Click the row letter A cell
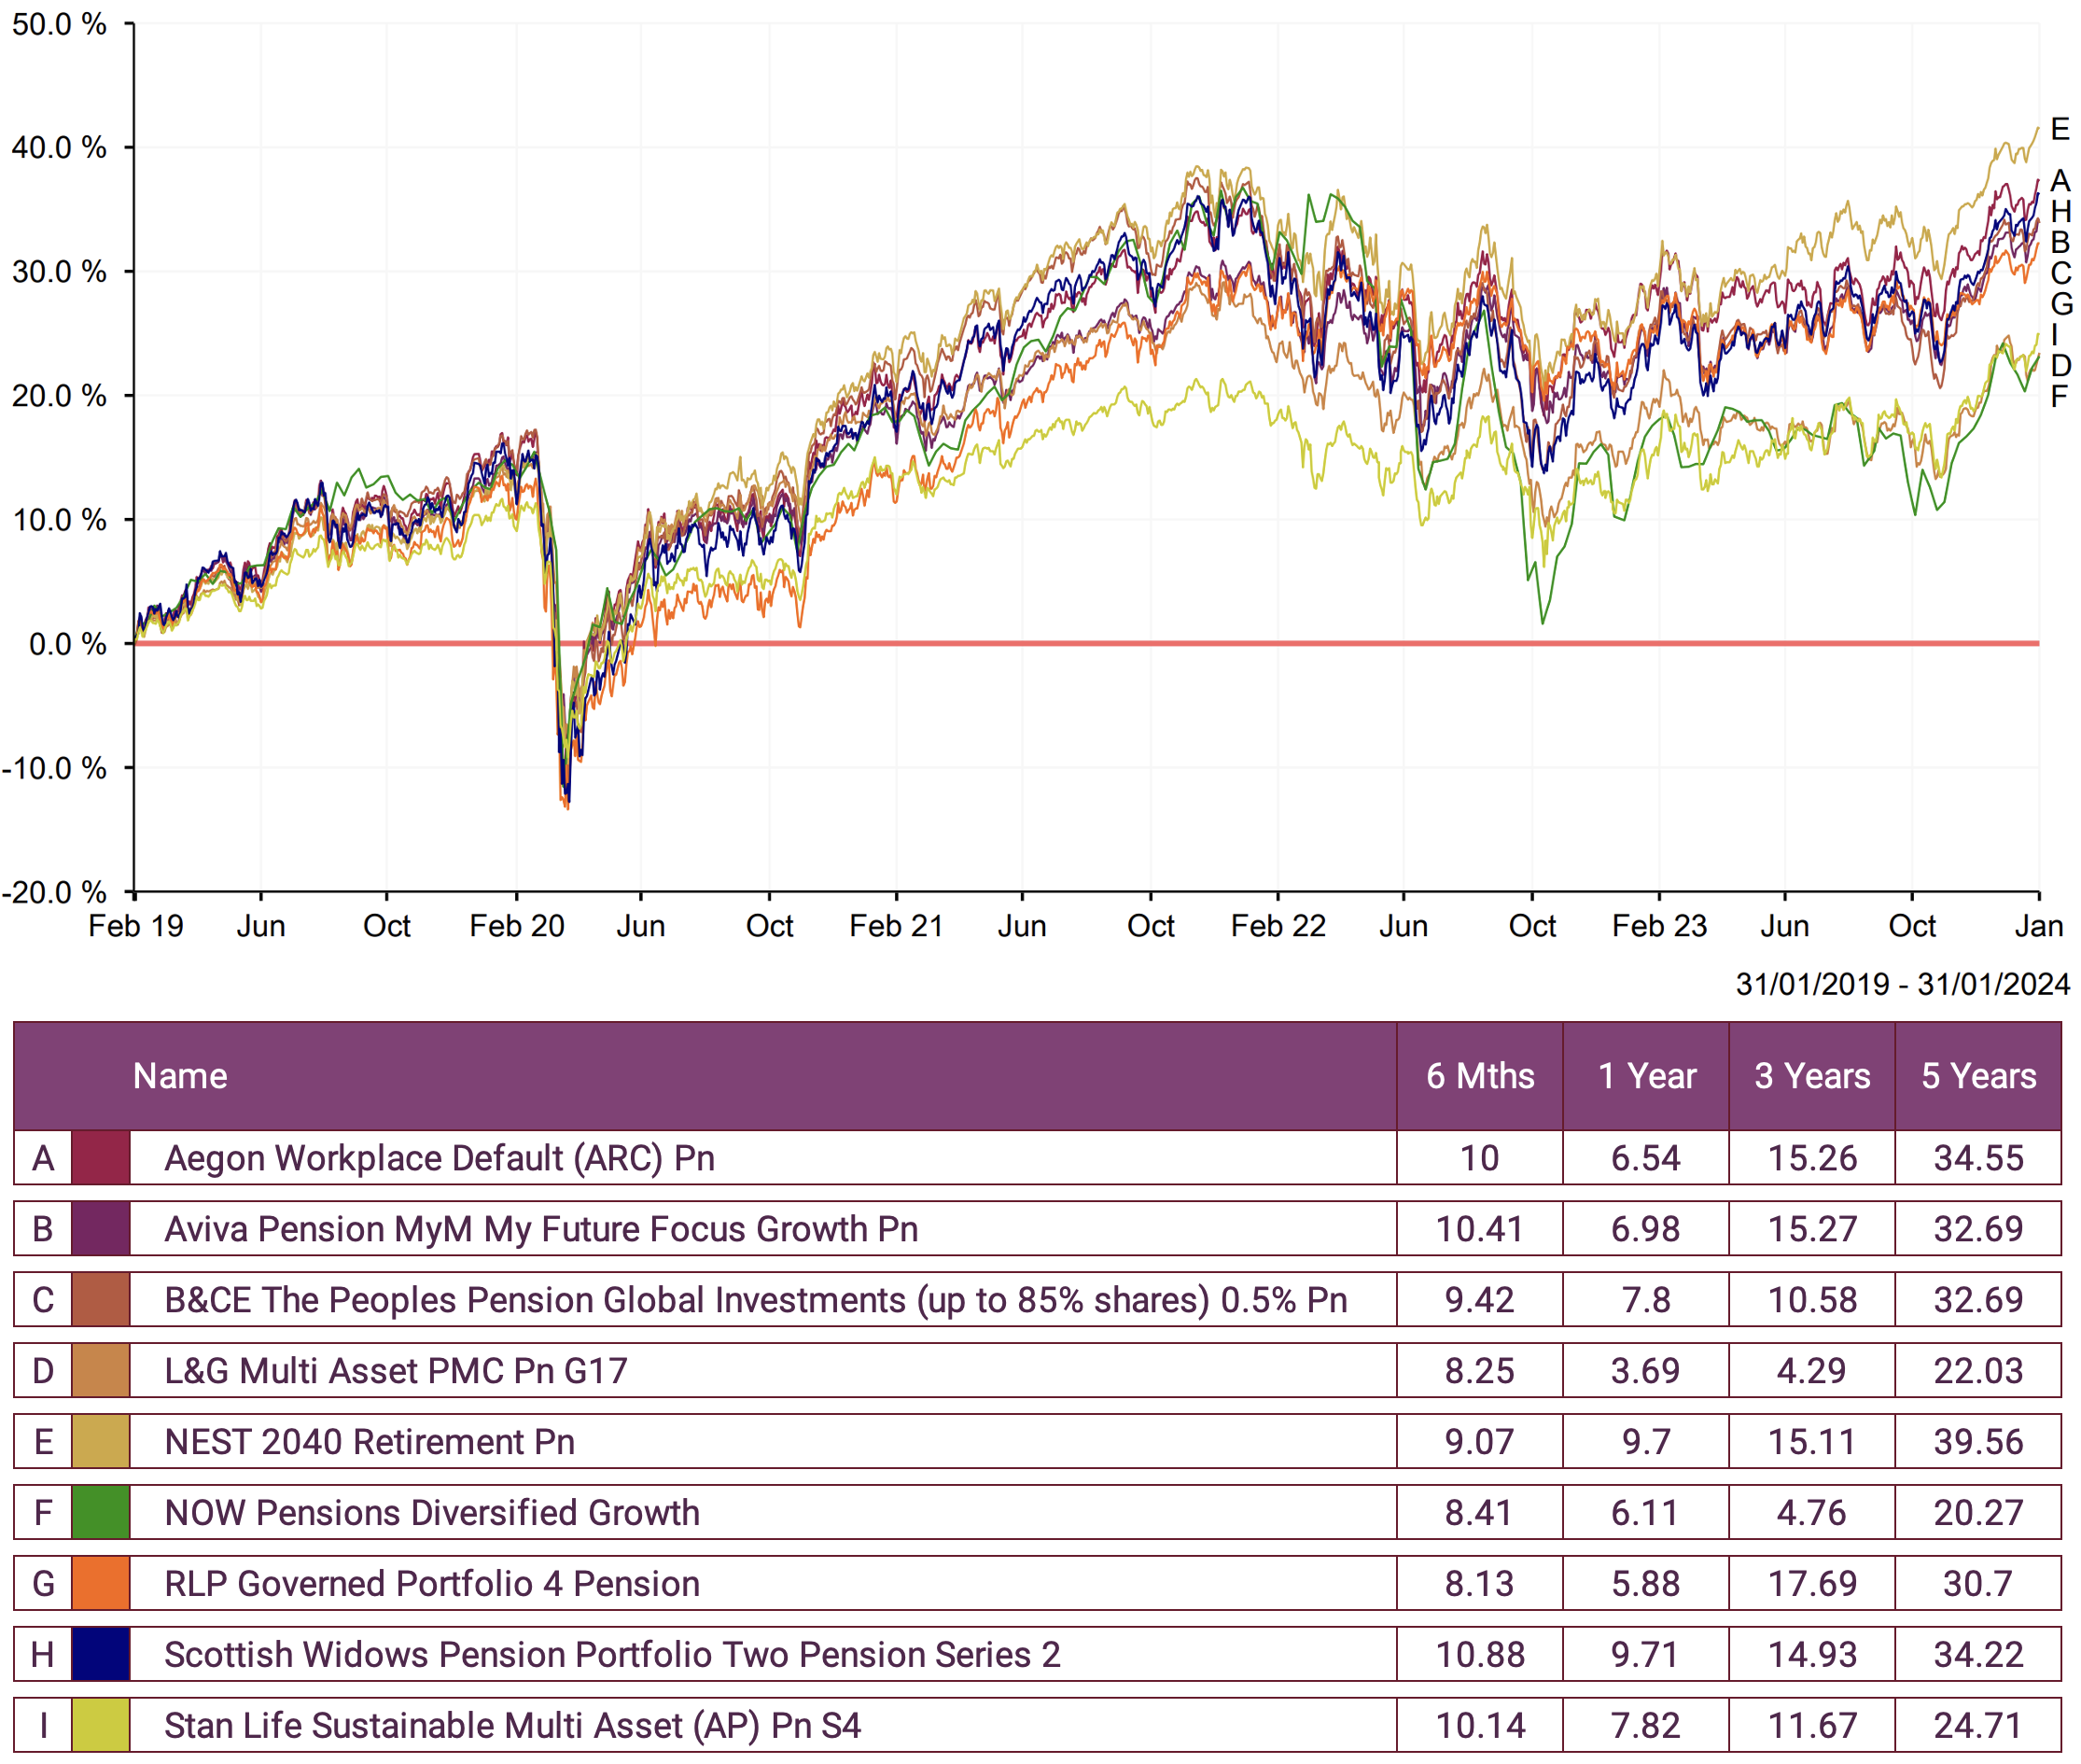This screenshot has height=1764, width=2081. point(43,1158)
